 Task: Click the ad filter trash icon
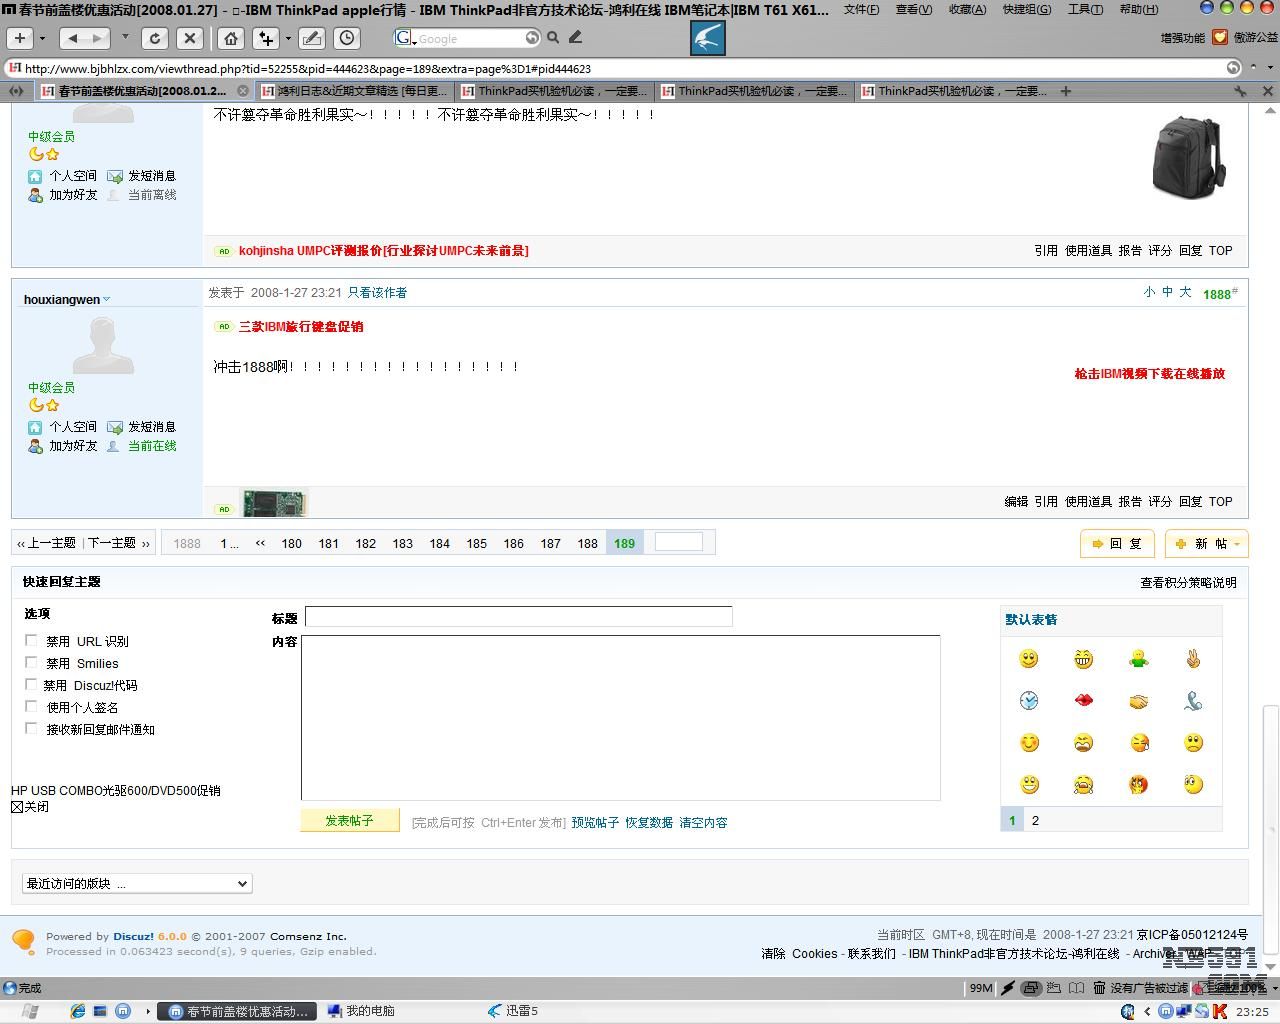[1098, 988]
